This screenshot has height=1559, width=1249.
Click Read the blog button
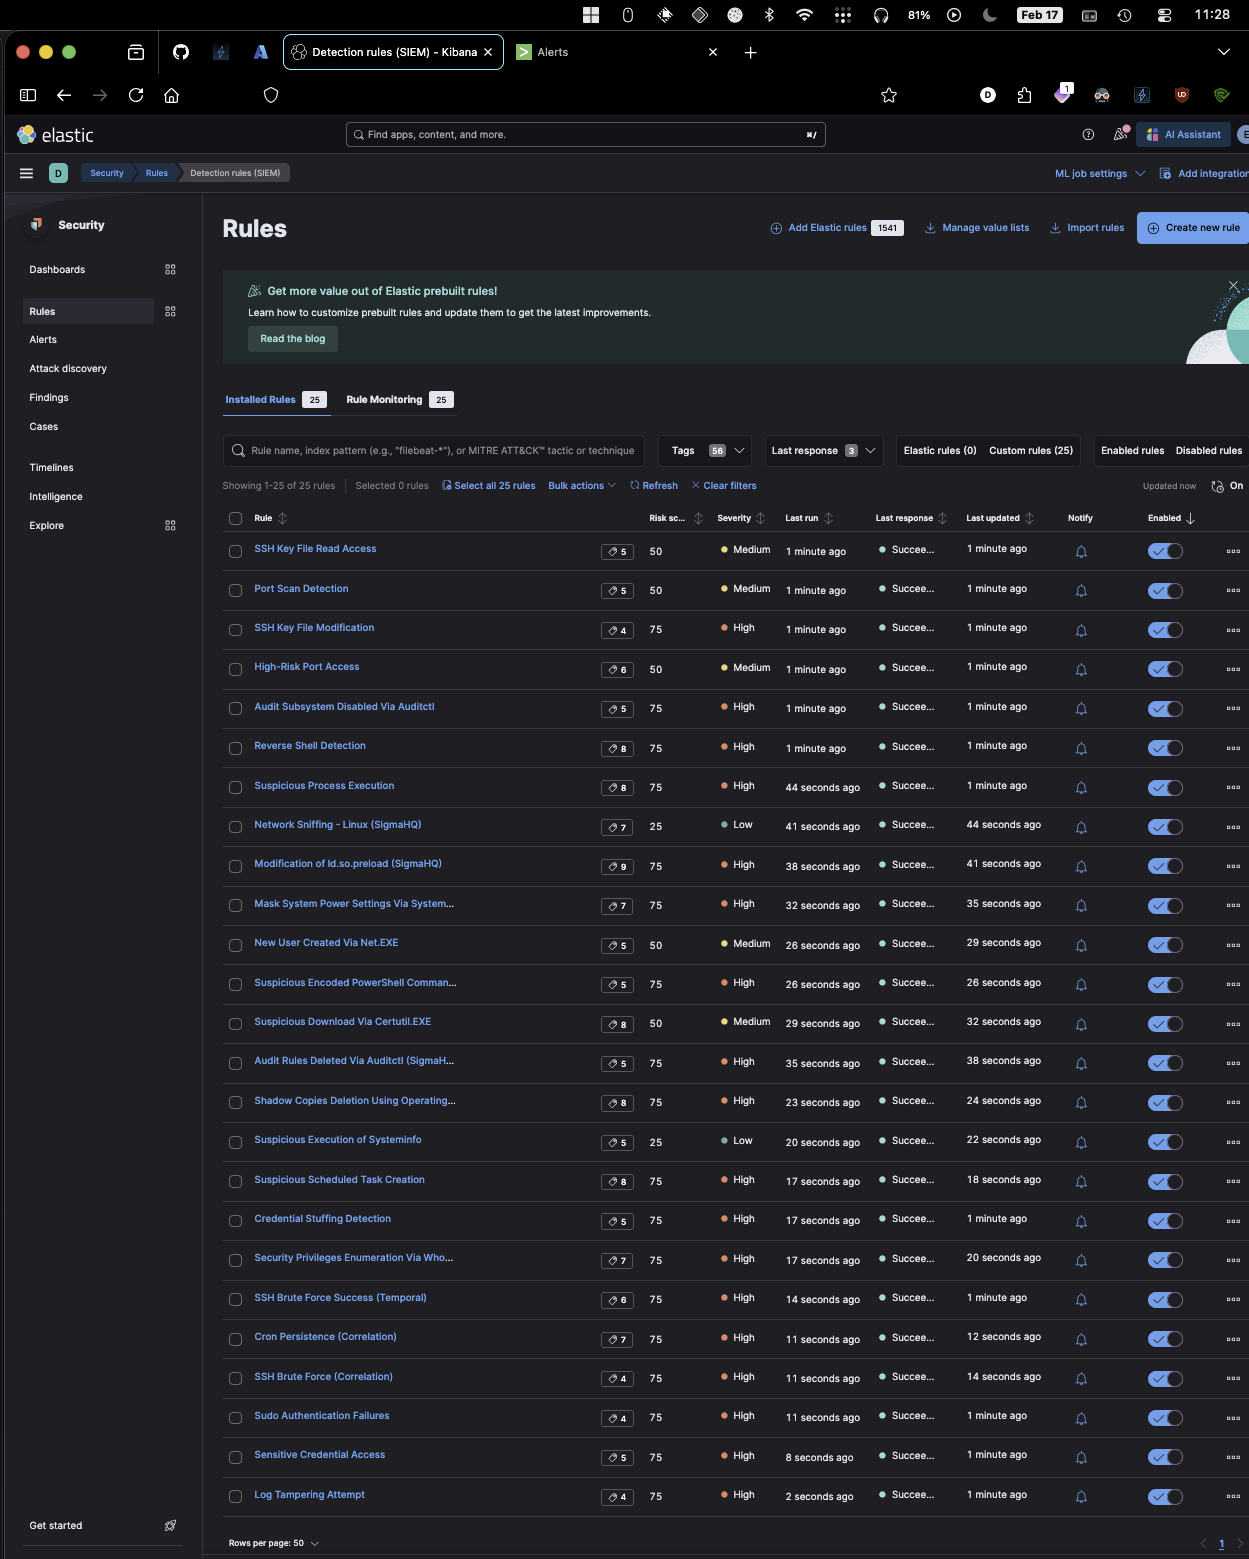[293, 339]
